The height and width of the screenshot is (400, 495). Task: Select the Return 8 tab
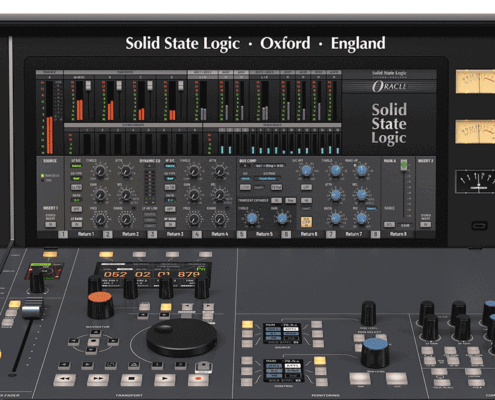(398, 234)
